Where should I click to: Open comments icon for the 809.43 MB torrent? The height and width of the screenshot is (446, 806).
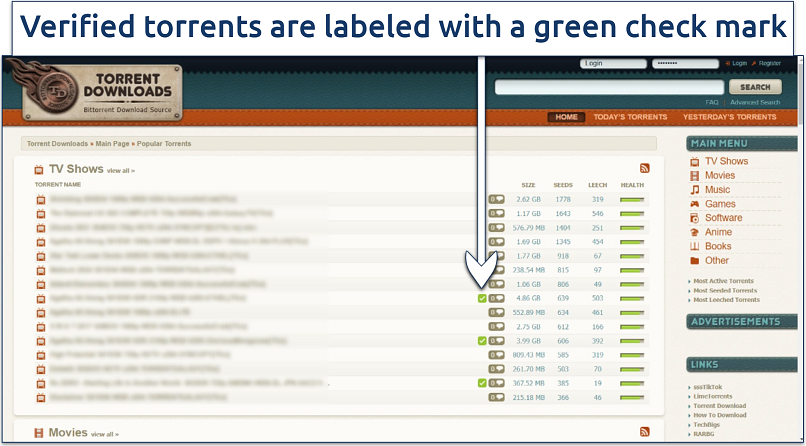click(x=497, y=355)
